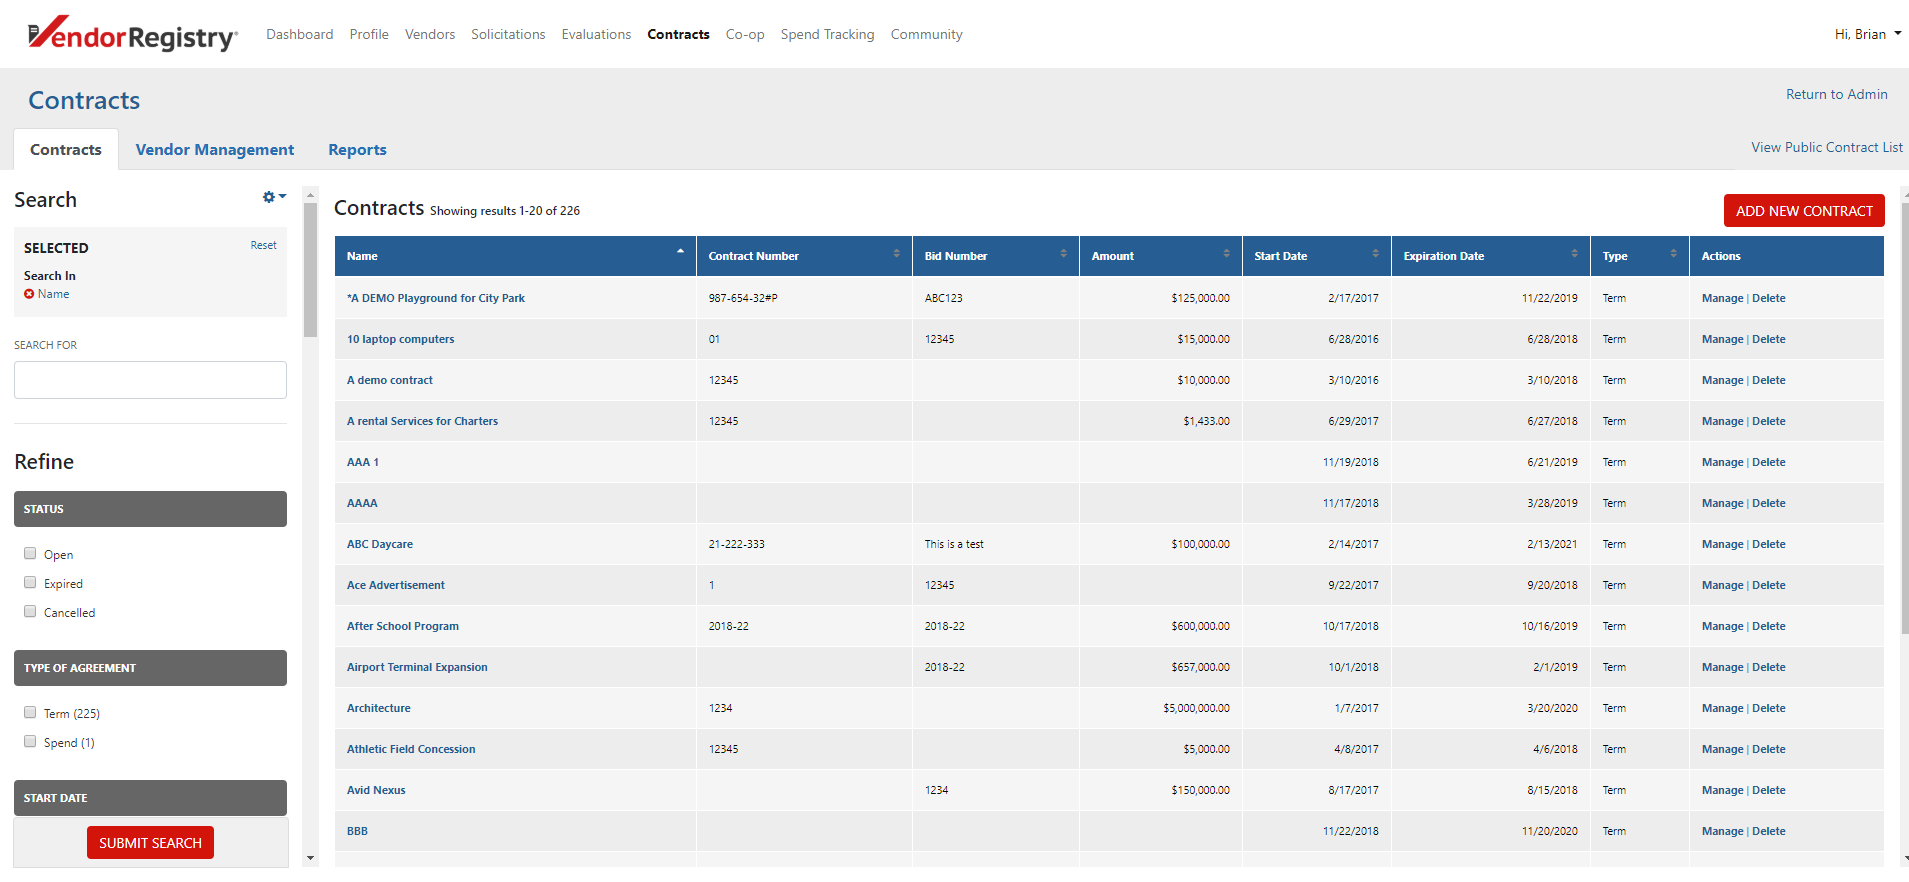Open the ABC Daycare contract link
The height and width of the screenshot is (882, 1909).
pyautogui.click(x=380, y=544)
